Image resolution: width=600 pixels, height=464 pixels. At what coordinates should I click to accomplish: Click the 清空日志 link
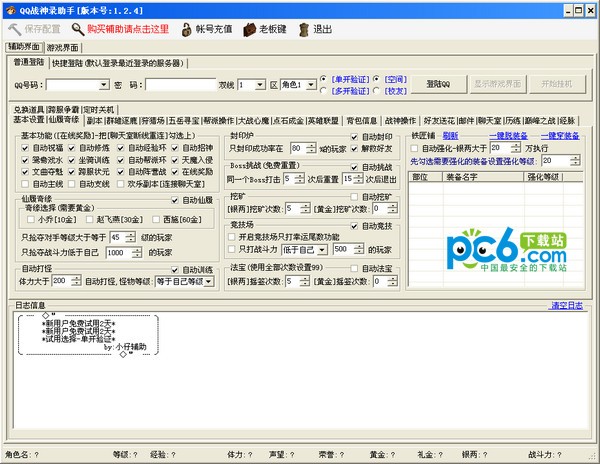[566, 306]
